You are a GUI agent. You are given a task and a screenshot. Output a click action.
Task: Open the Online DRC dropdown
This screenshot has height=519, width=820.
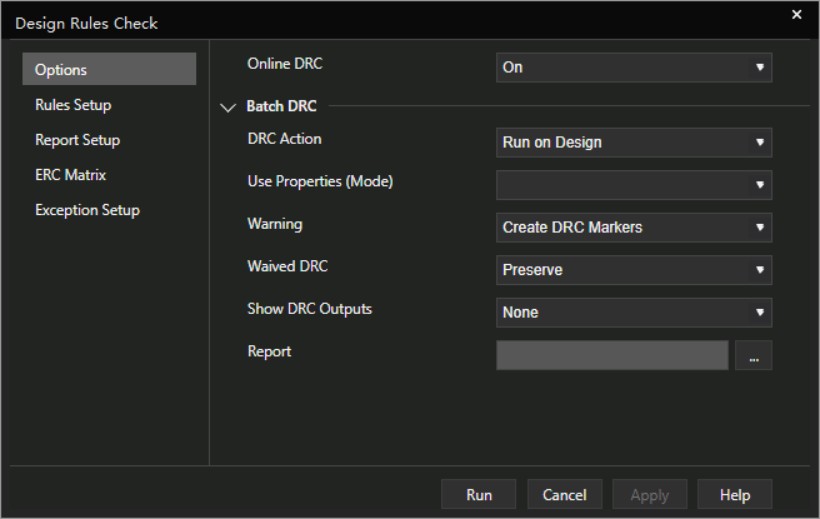634,67
